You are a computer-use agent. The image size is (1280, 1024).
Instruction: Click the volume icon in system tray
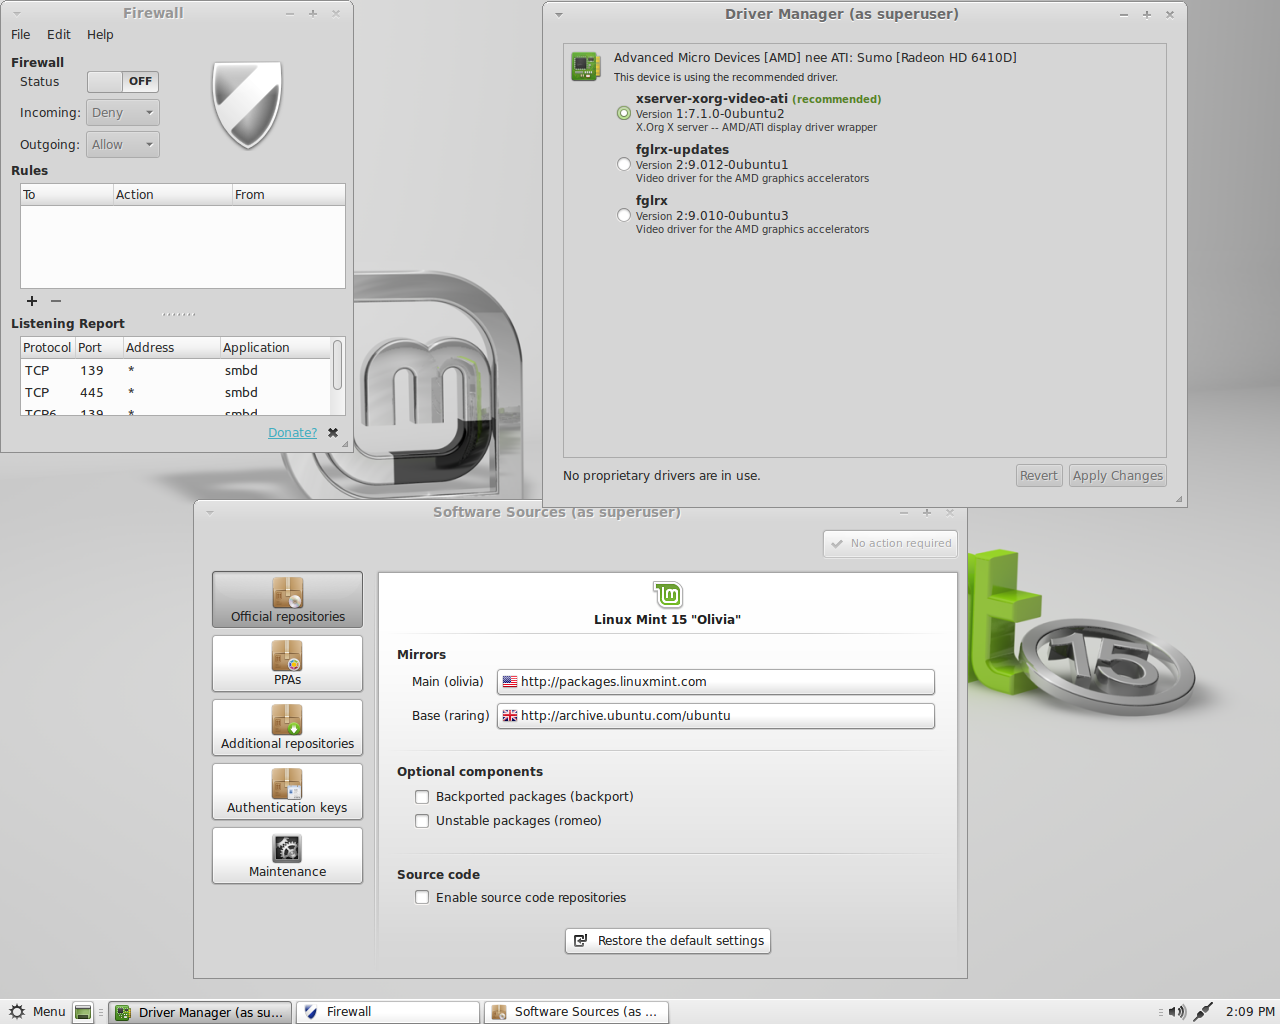coord(1177,1012)
